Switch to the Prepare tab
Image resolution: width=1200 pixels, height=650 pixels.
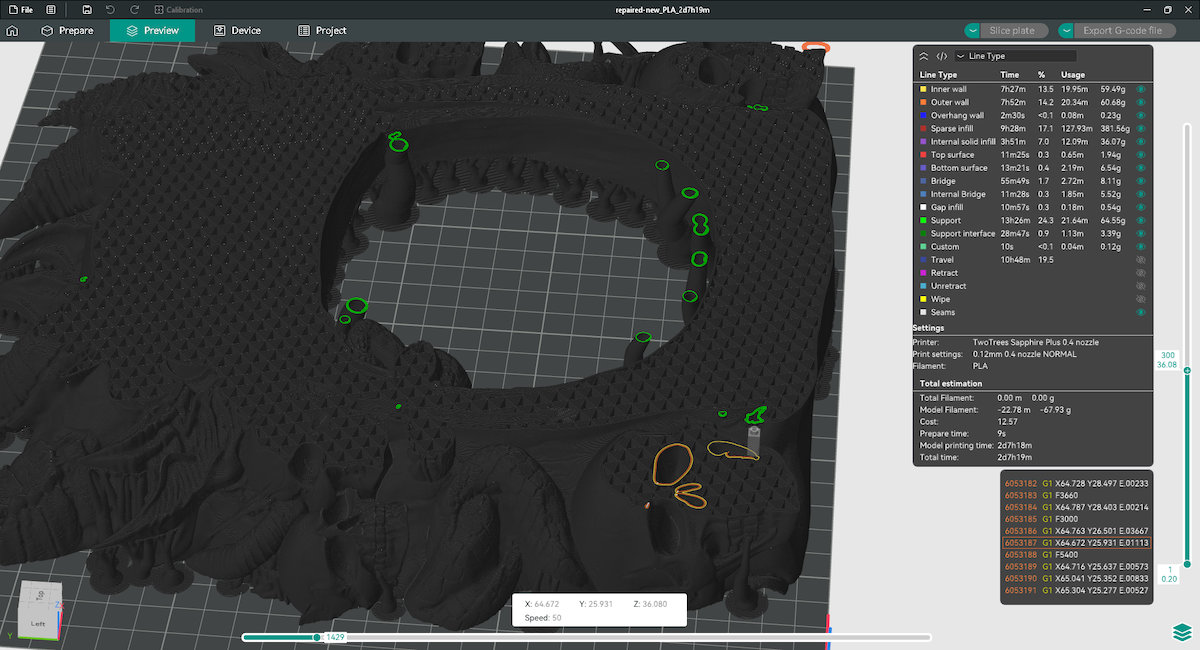[67, 31]
